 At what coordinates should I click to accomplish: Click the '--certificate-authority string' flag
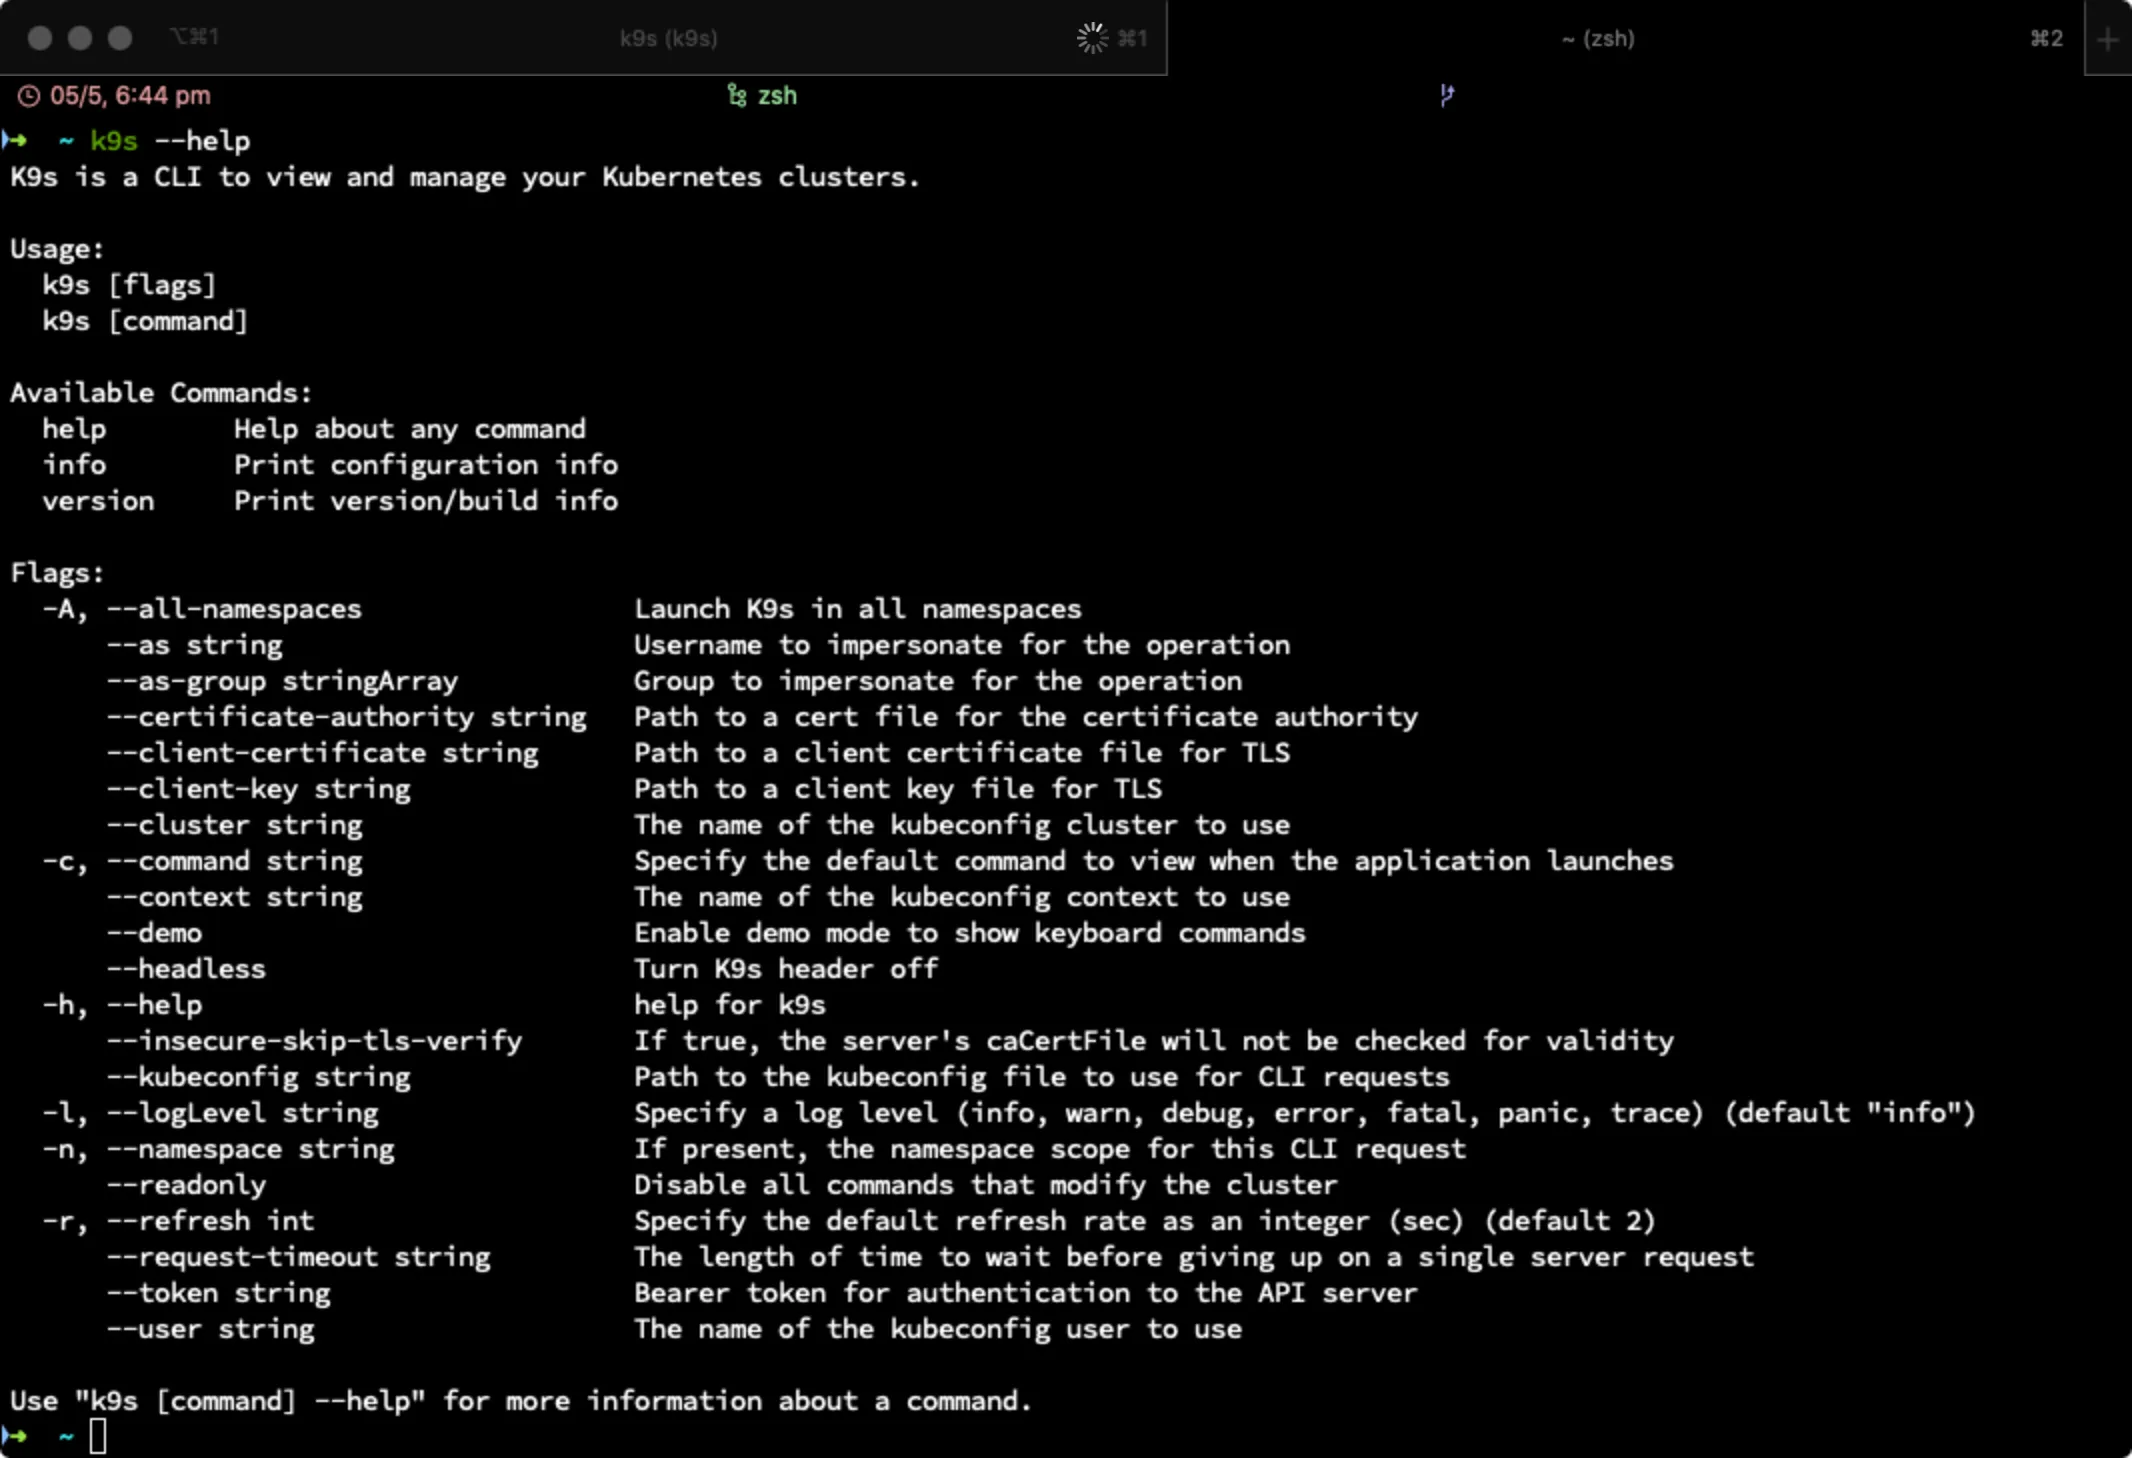[x=346, y=717]
